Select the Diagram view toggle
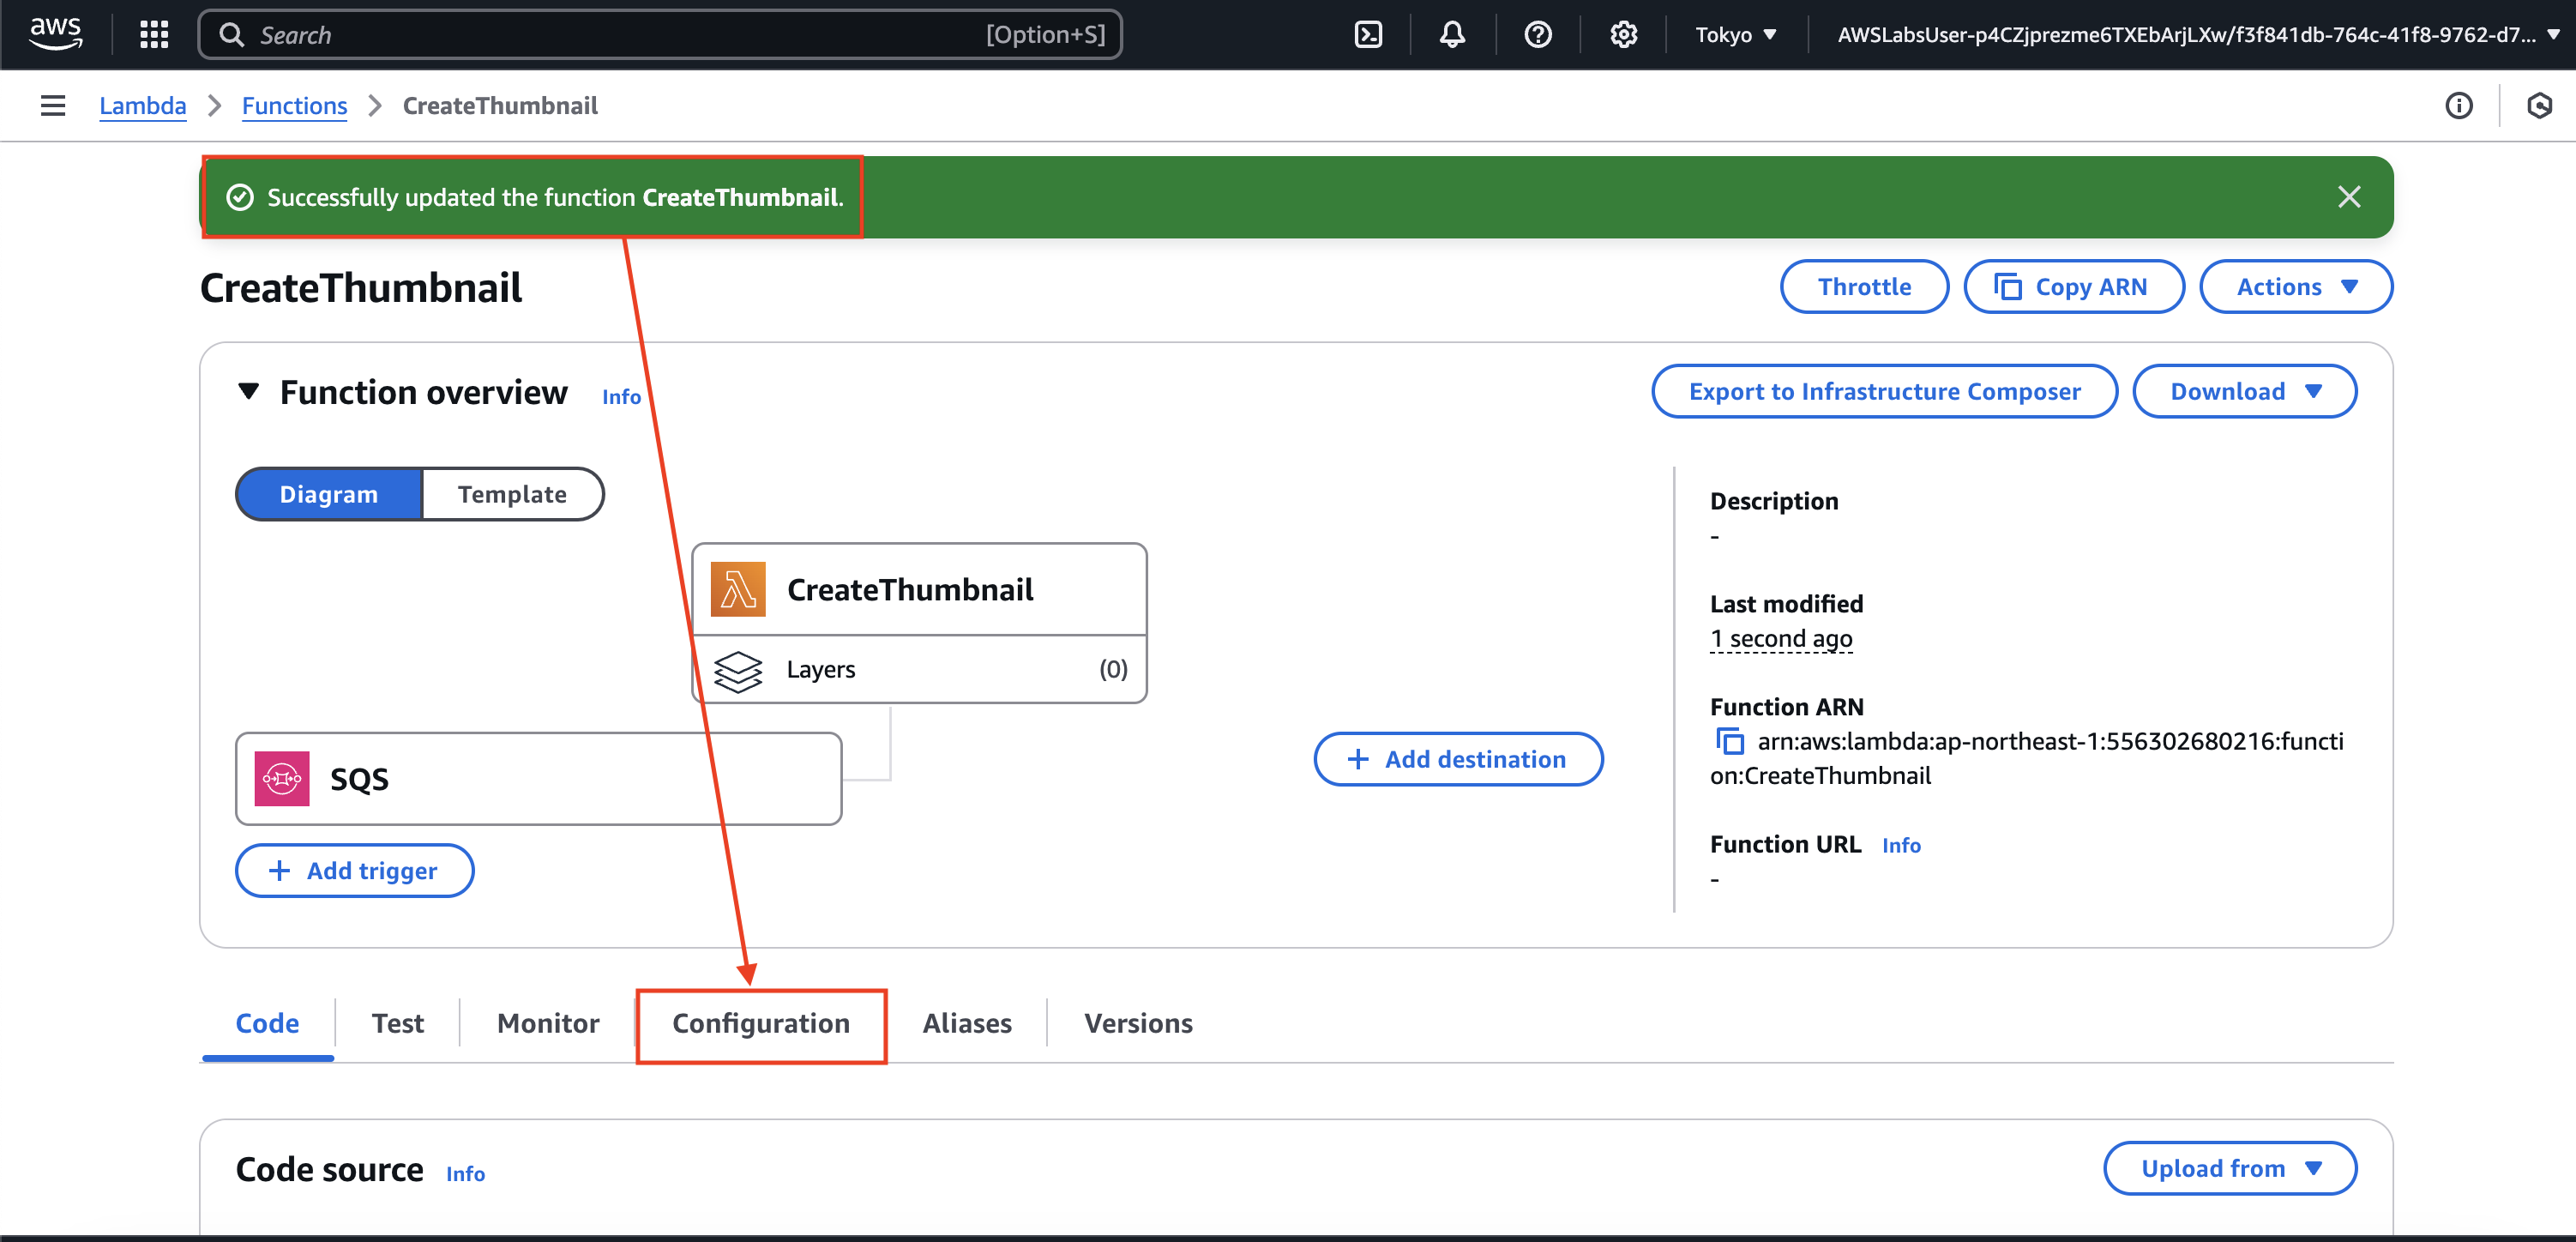Viewport: 2576px width, 1242px height. [328, 494]
